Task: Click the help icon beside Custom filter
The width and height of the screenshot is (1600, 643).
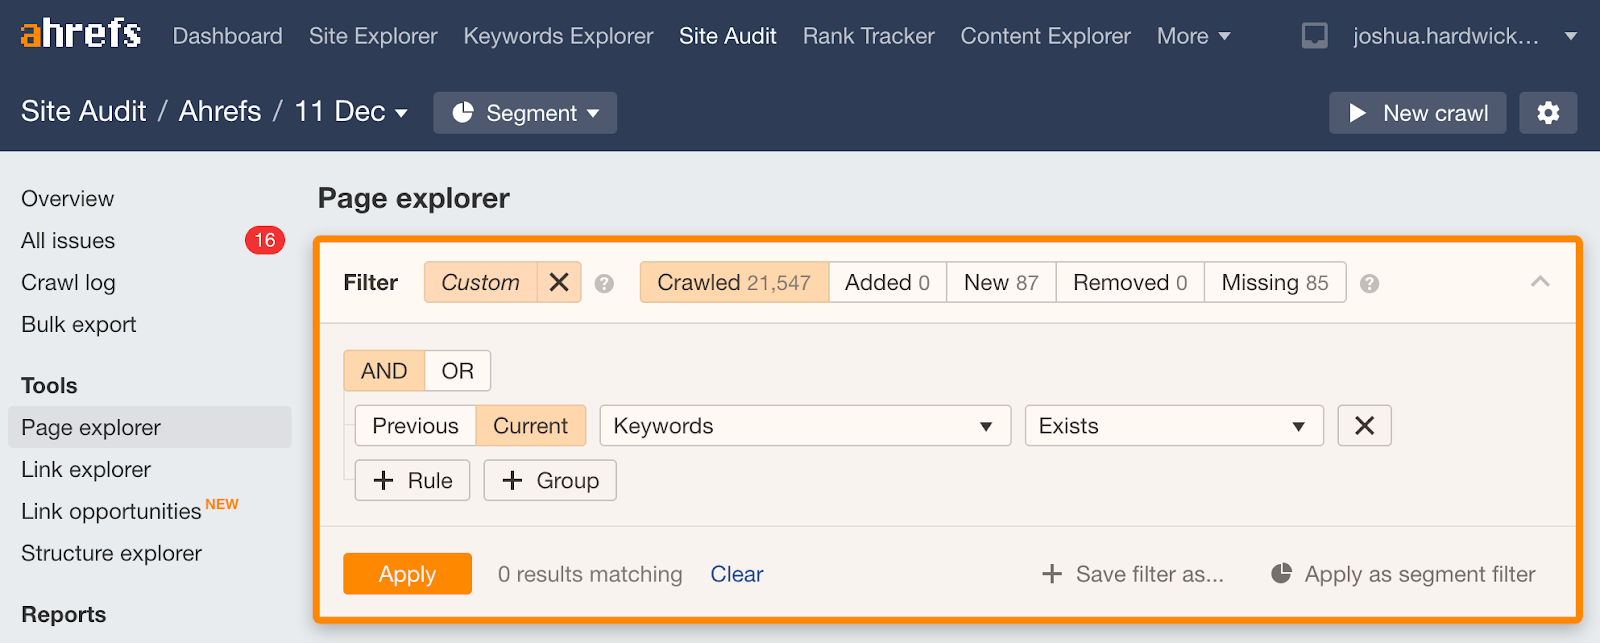Action: coord(604,284)
